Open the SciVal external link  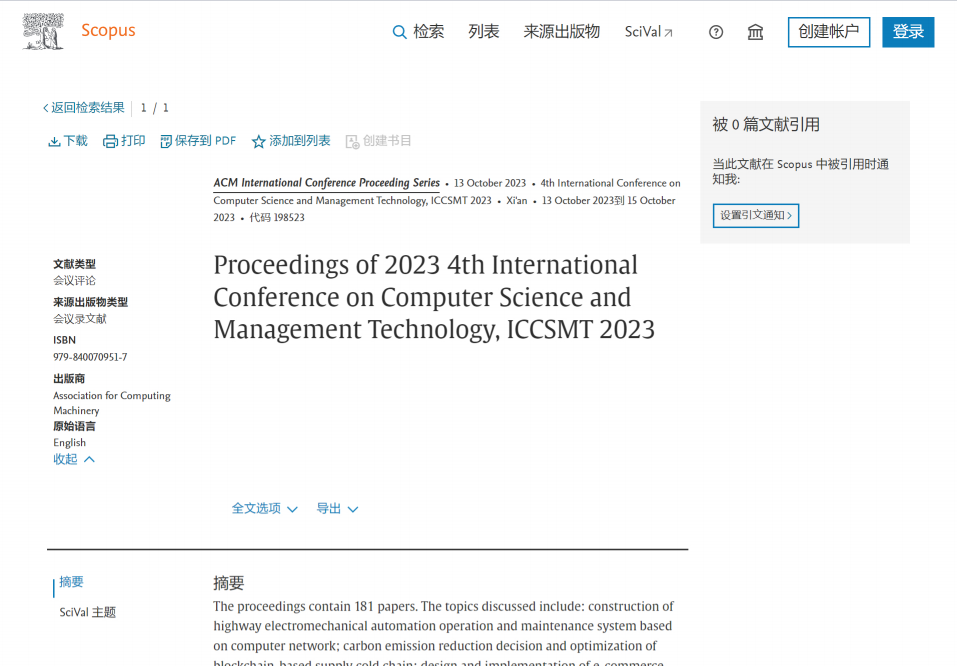648,32
